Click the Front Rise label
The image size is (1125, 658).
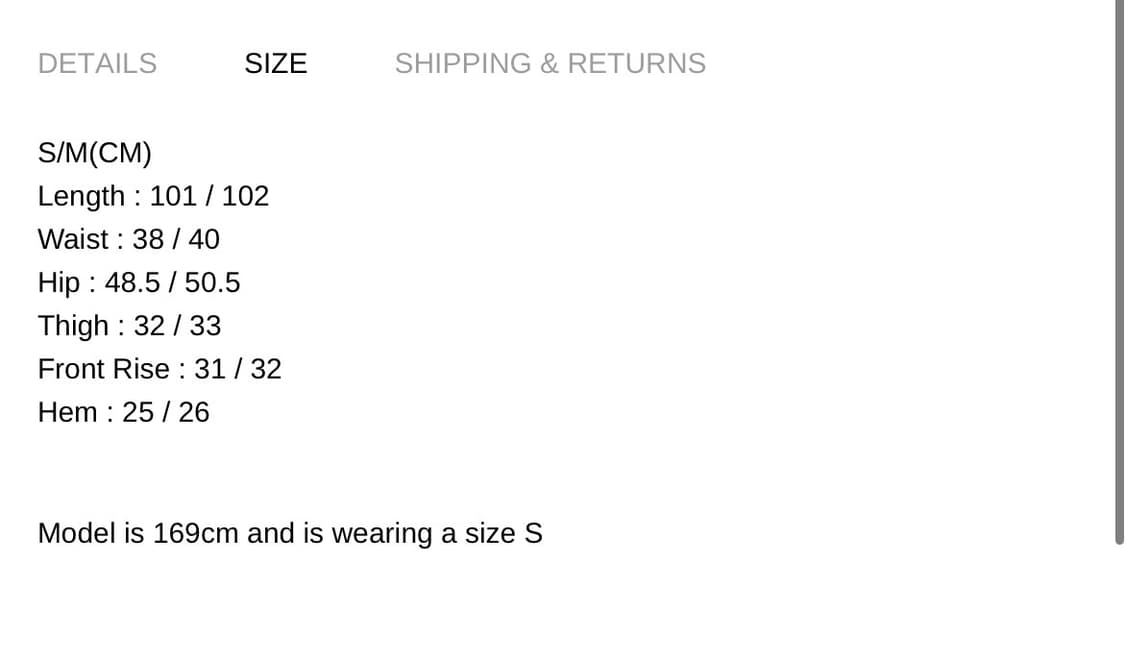(103, 370)
